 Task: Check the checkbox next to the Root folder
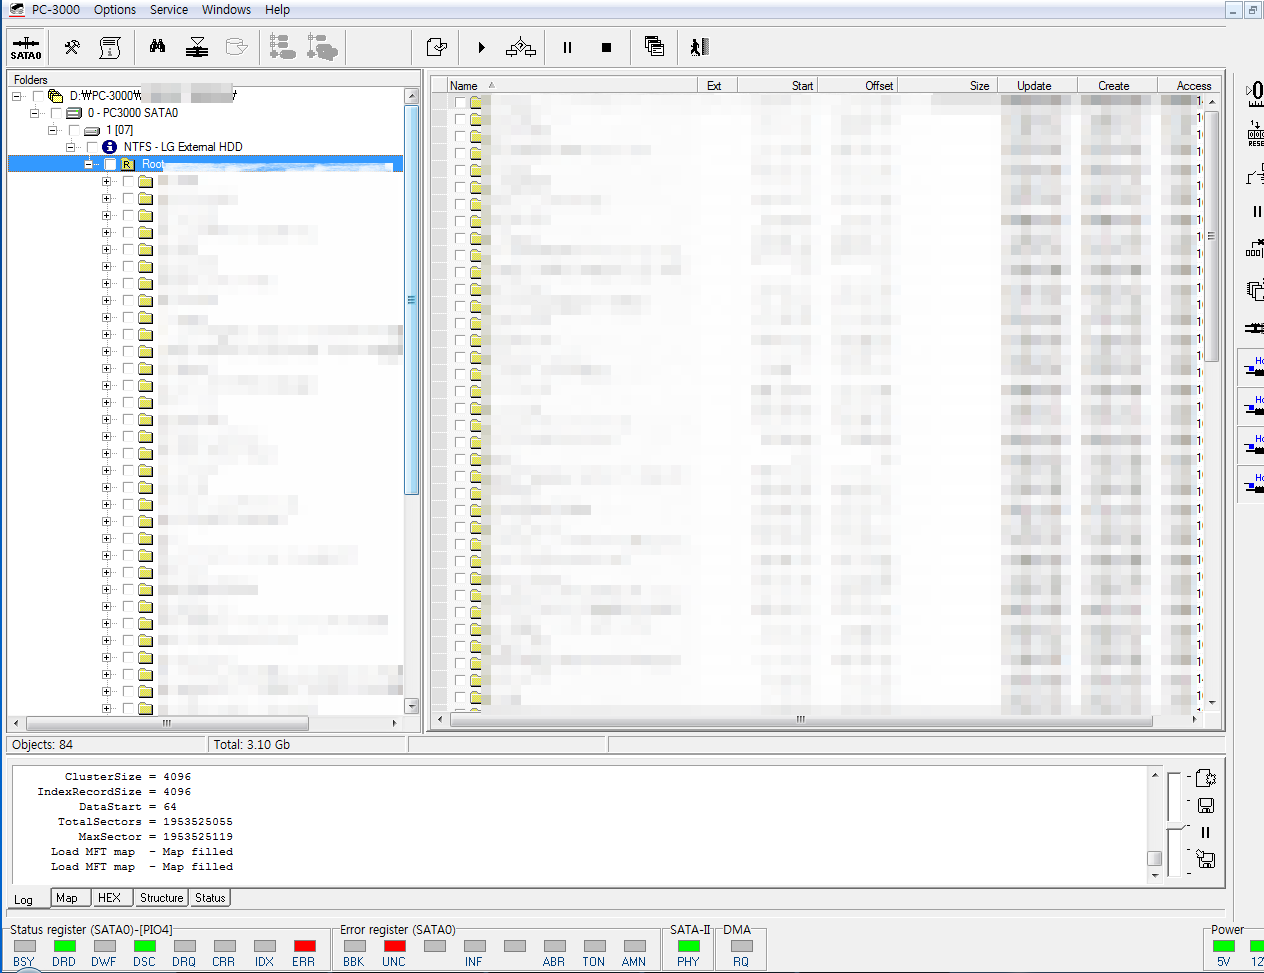[110, 164]
